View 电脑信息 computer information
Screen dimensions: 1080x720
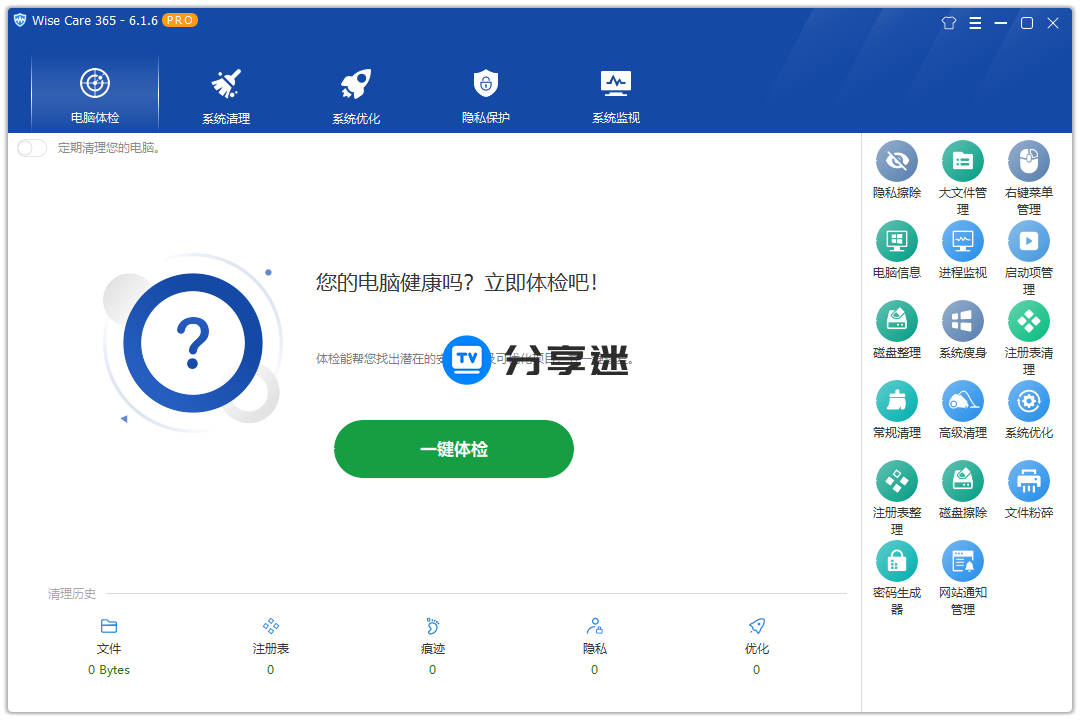(896, 241)
